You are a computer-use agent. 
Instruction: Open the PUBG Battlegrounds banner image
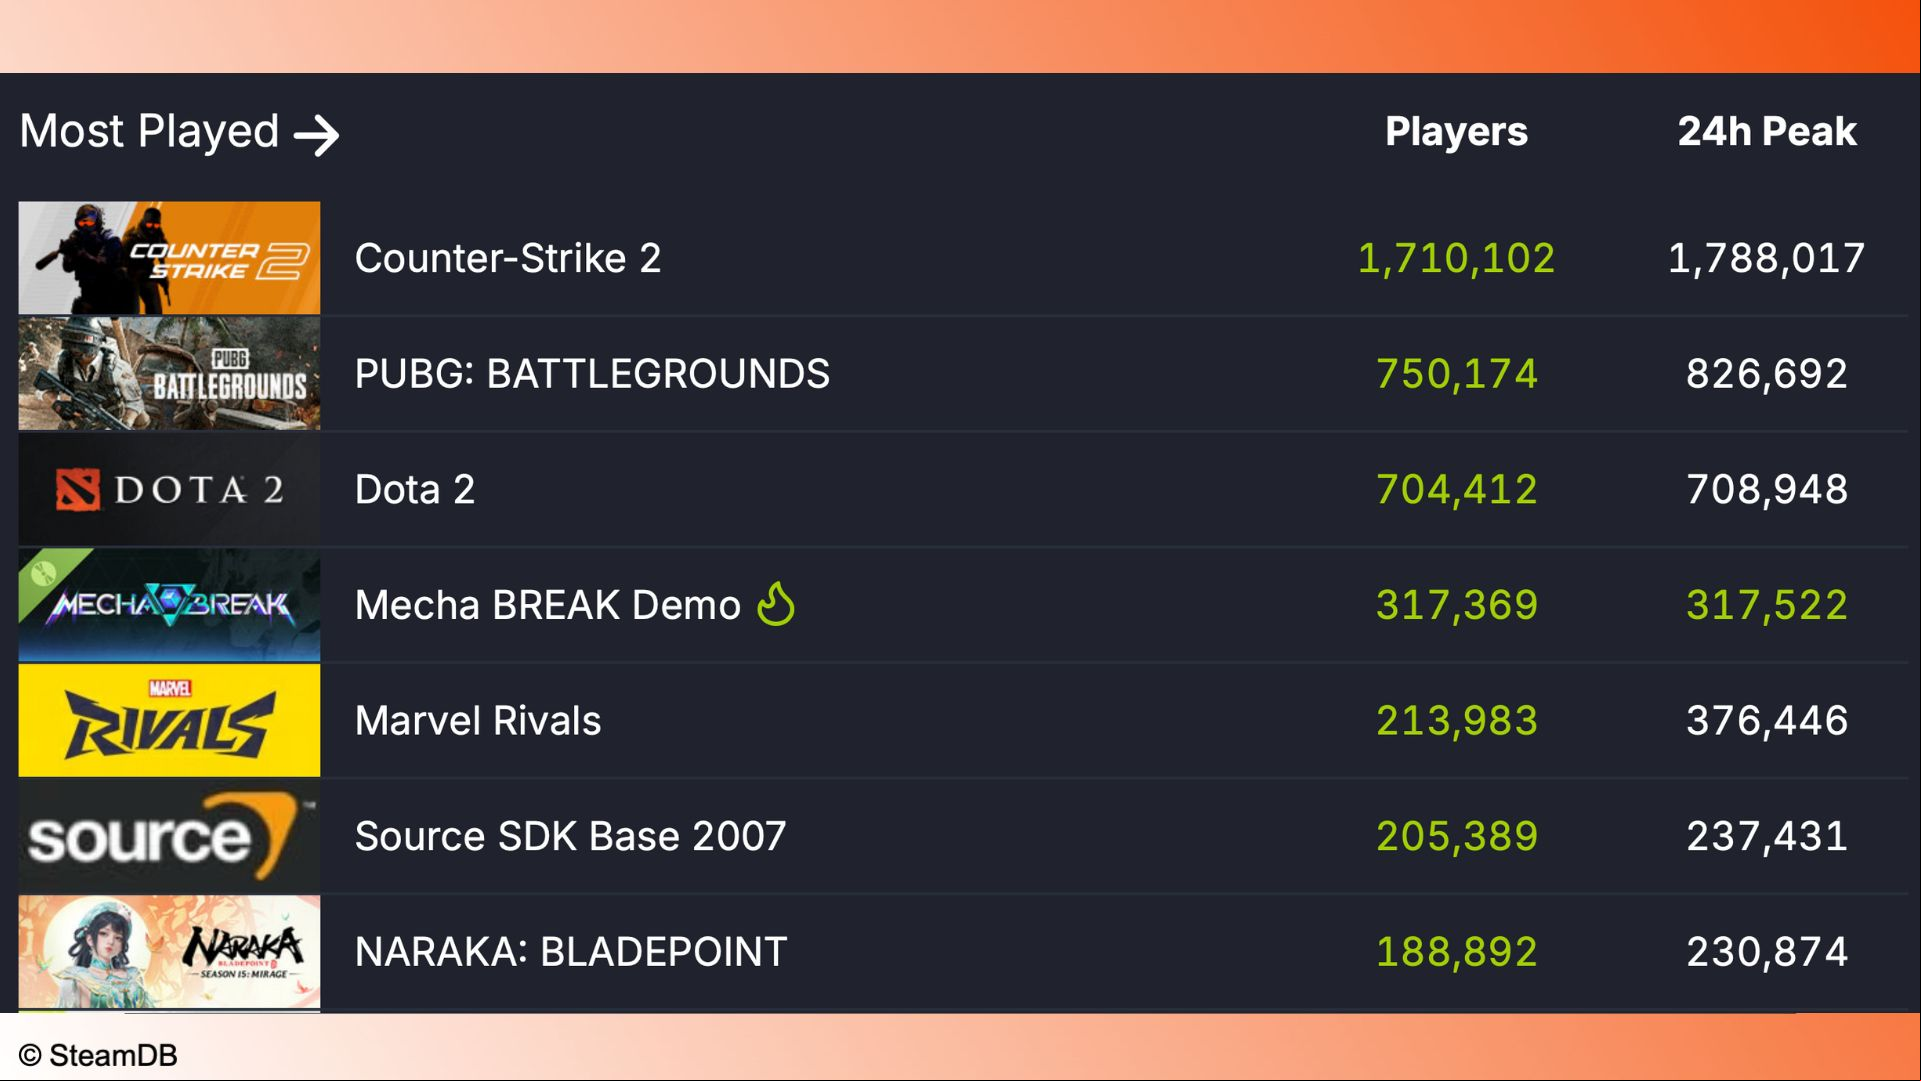pos(170,374)
